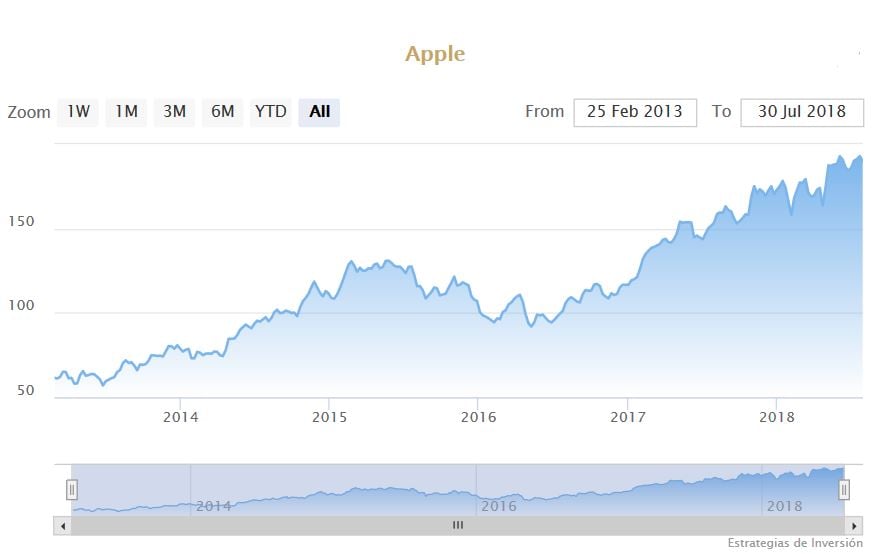Select the All zoom button
The image size is (875, 554).
(319, 111)
